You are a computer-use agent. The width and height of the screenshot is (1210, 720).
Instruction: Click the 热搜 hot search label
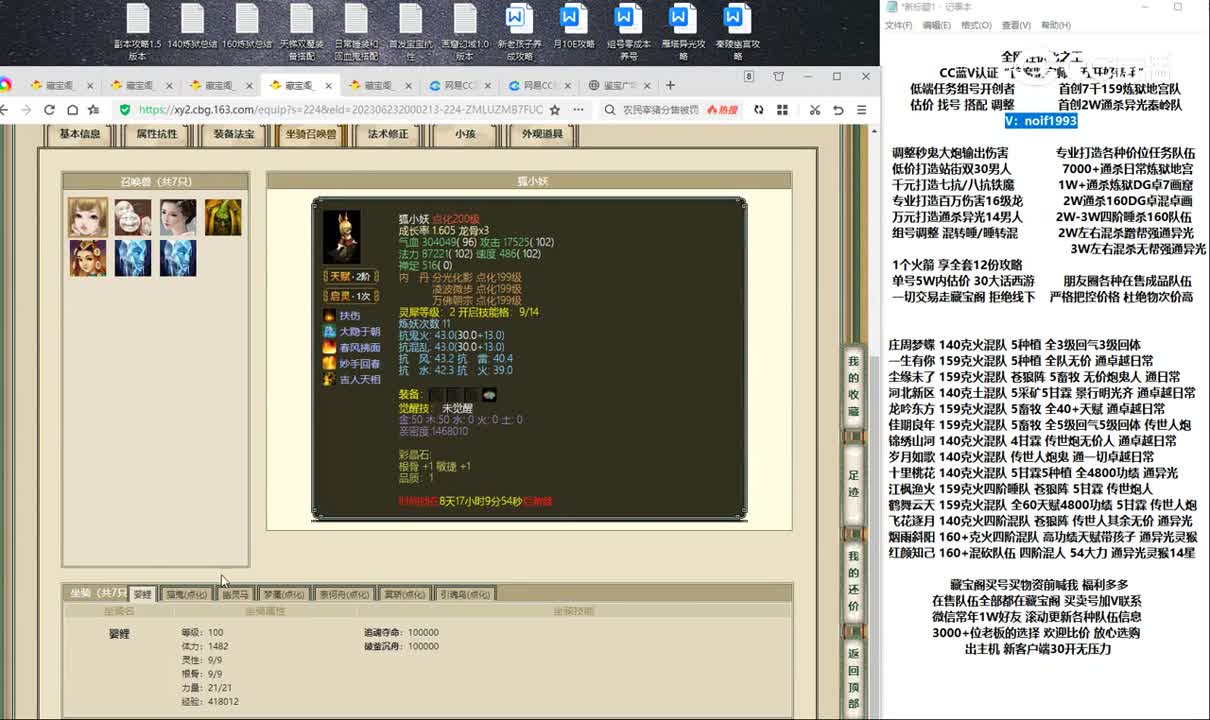(x=722, y=109)
